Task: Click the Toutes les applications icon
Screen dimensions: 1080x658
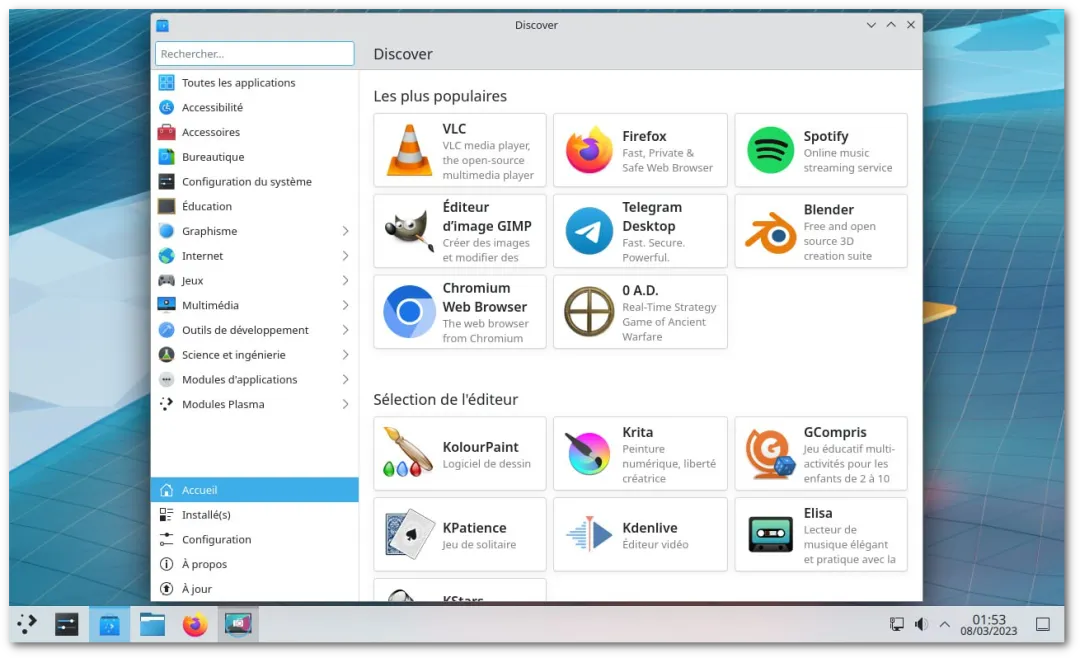Action: tap(166, 83)
